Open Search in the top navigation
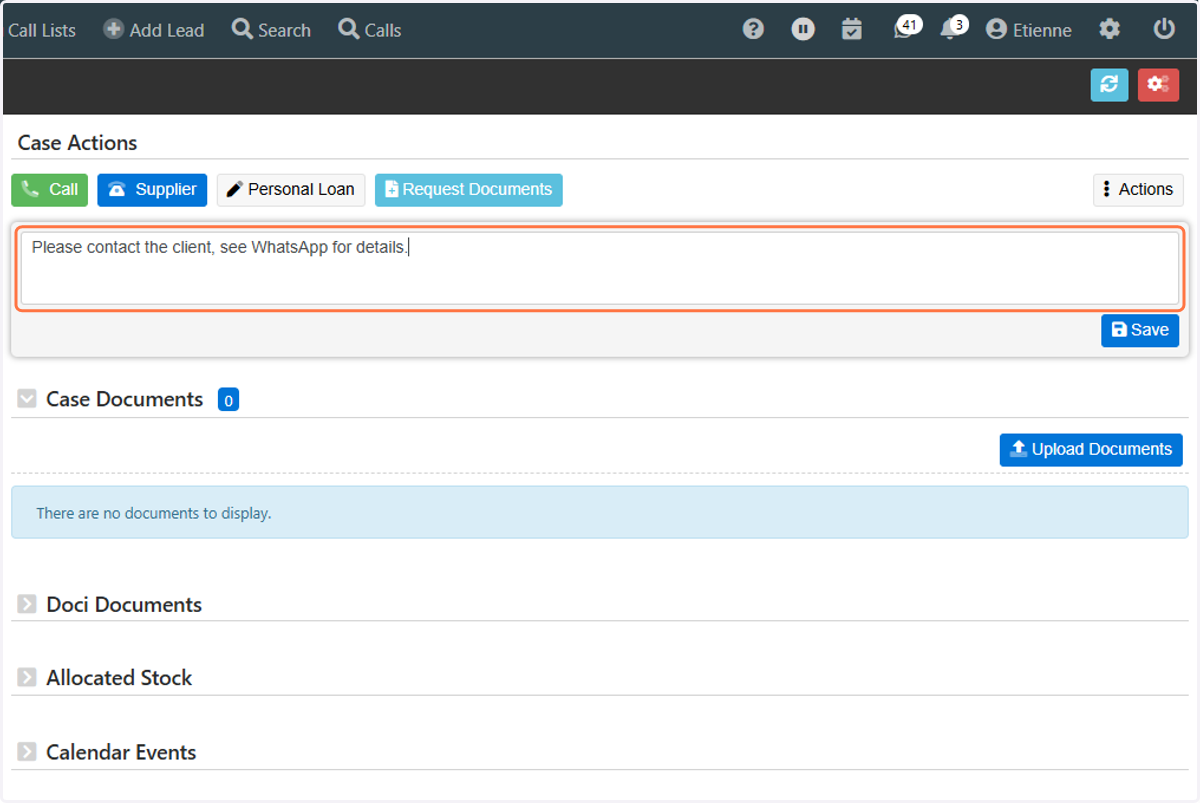 [272, 30]
